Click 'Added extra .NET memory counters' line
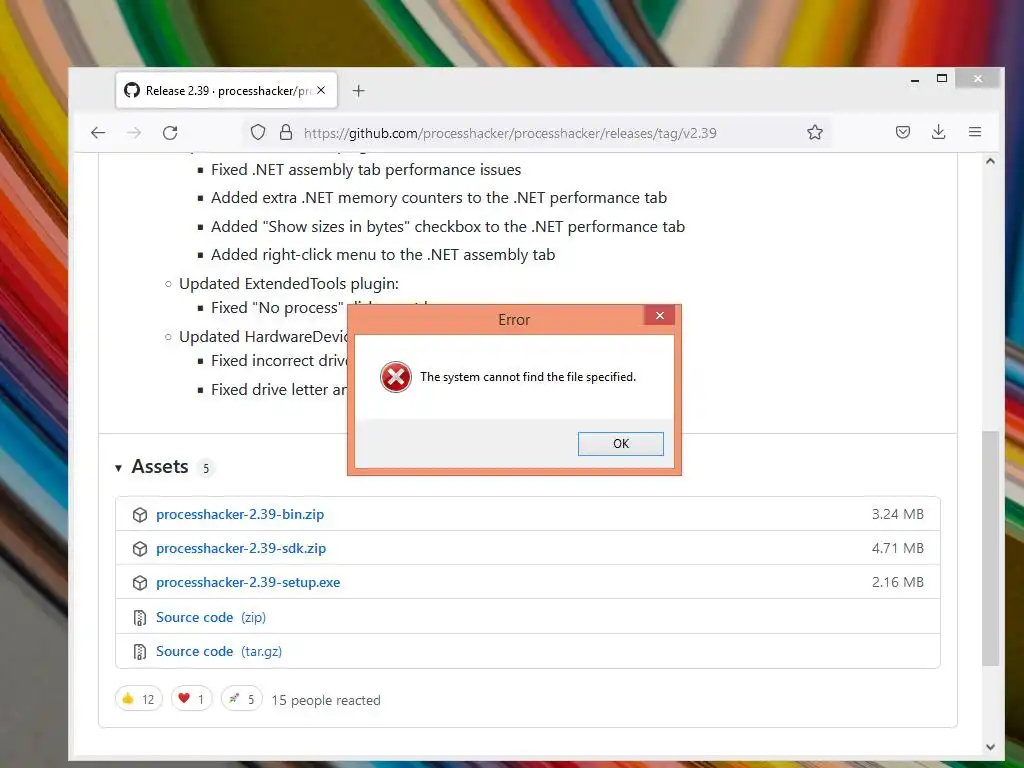This screenshot has width=1024, height=768. 439,198
